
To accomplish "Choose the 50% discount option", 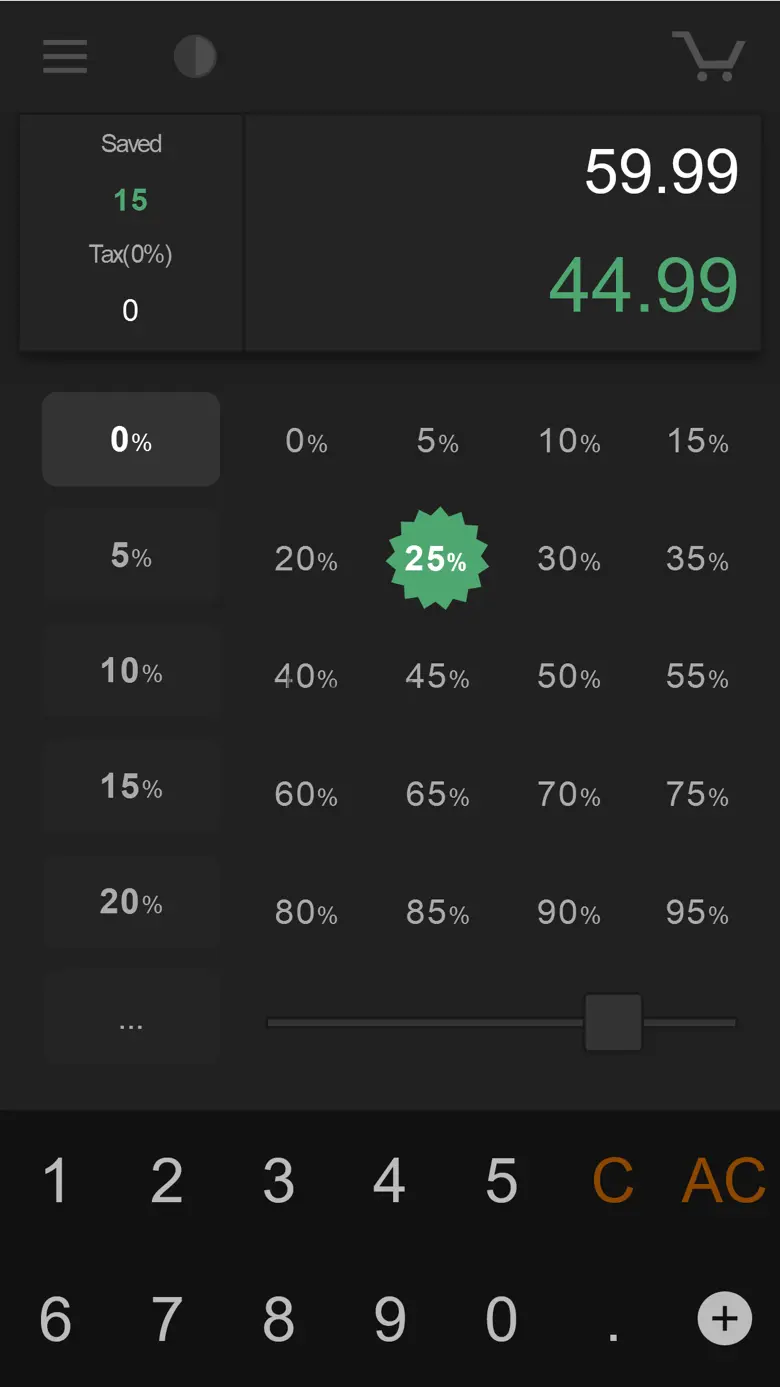I will click(568, 676).
